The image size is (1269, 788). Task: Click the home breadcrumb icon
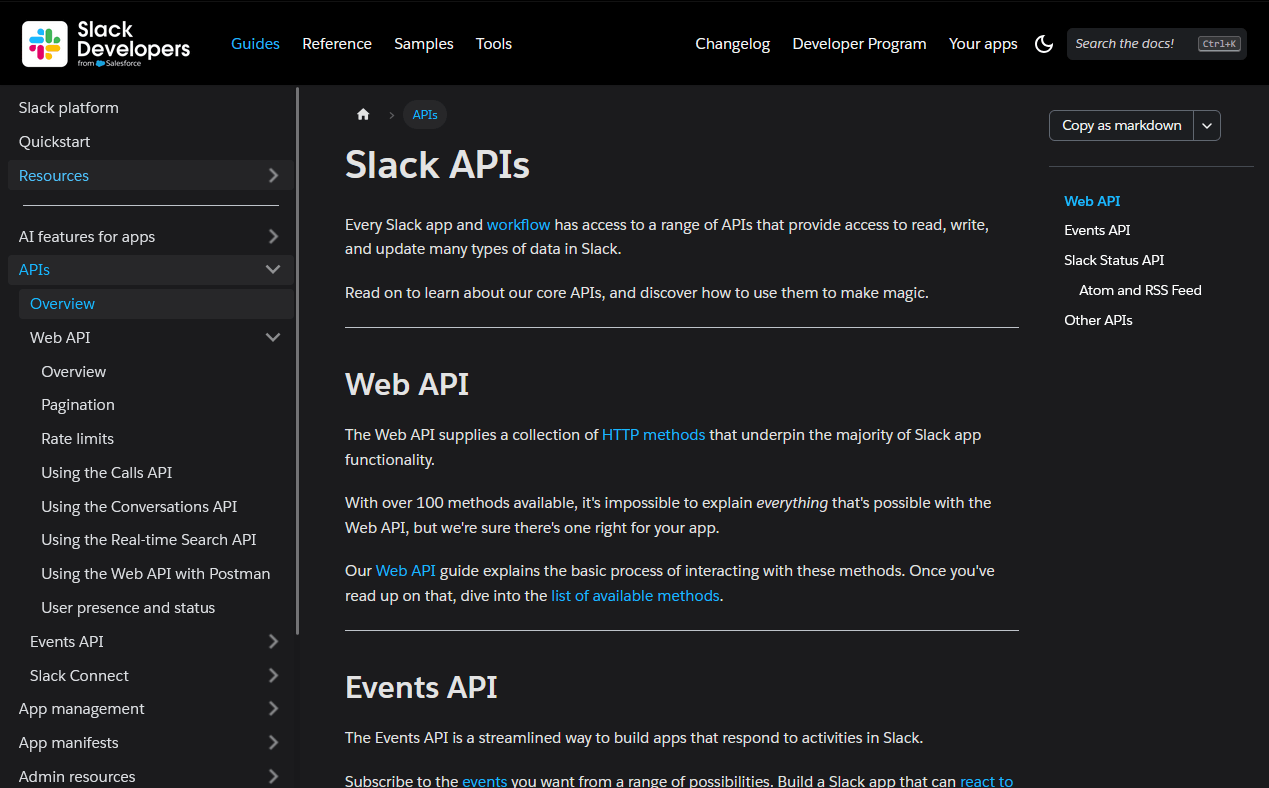click(x=363, y=115)
